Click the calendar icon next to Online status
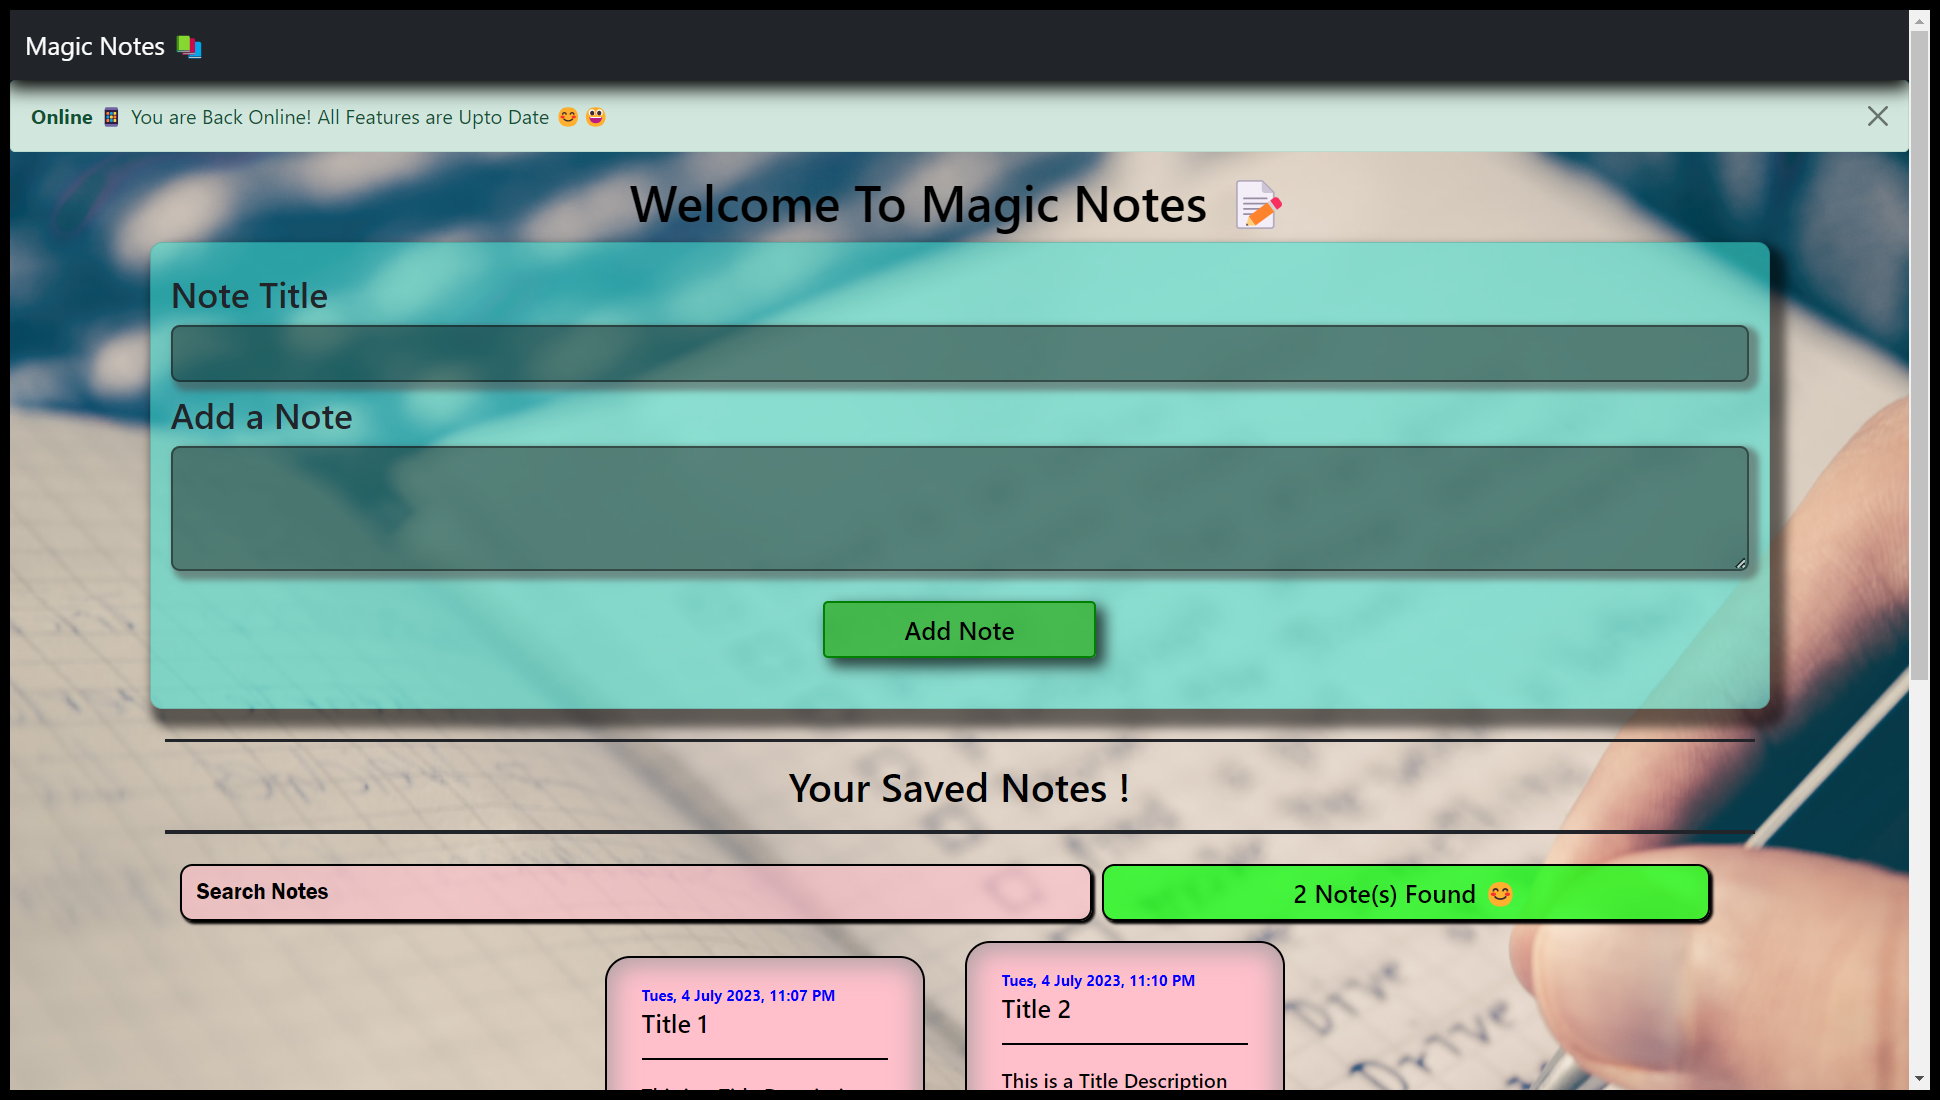Screen dimensions: 1940x1100 (111, 117)
